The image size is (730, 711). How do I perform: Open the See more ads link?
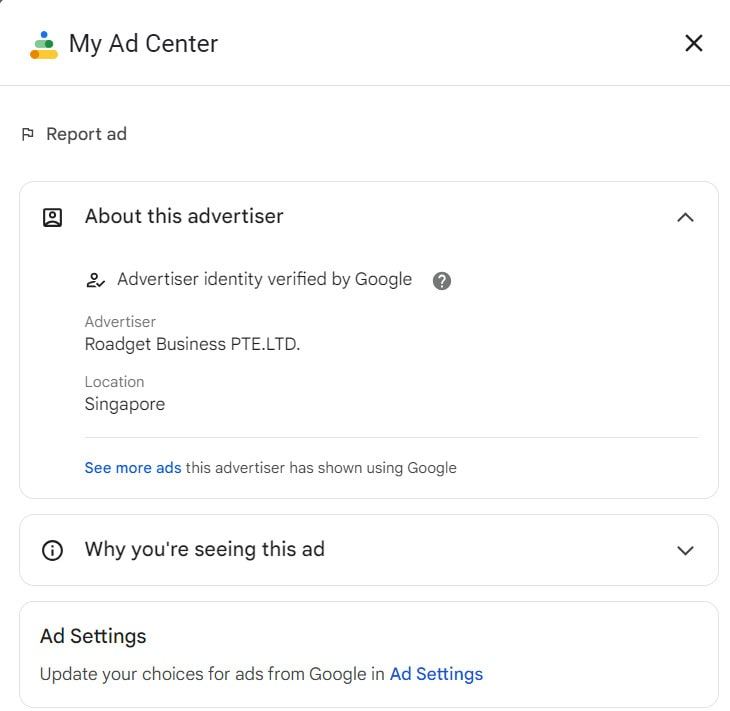[x=133, y=467]
